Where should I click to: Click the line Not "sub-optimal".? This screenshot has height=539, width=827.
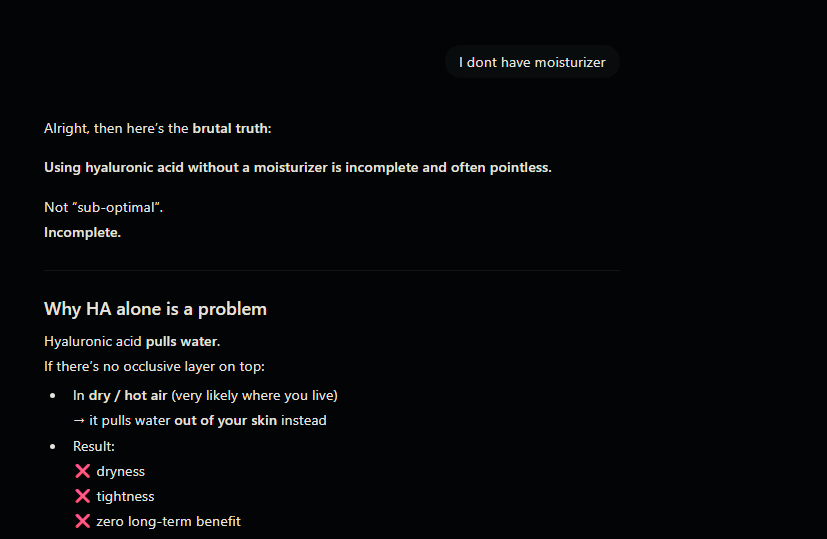(103, 207)
